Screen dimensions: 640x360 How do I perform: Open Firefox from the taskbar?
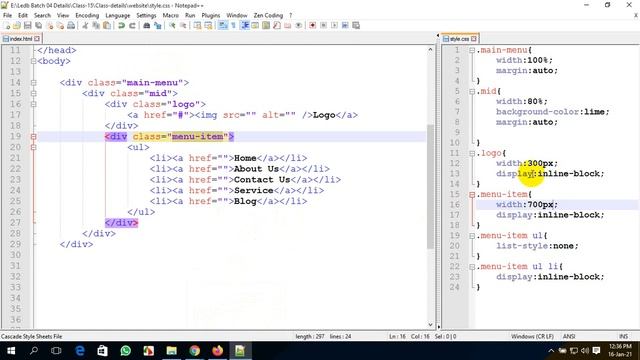pos(218,351)
